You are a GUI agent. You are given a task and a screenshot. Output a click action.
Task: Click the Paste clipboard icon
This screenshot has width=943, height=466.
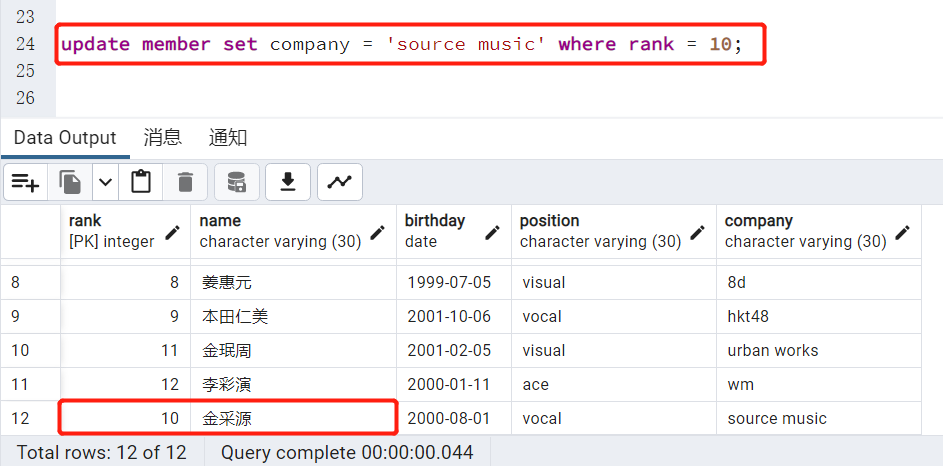click(x=141, y=182)
